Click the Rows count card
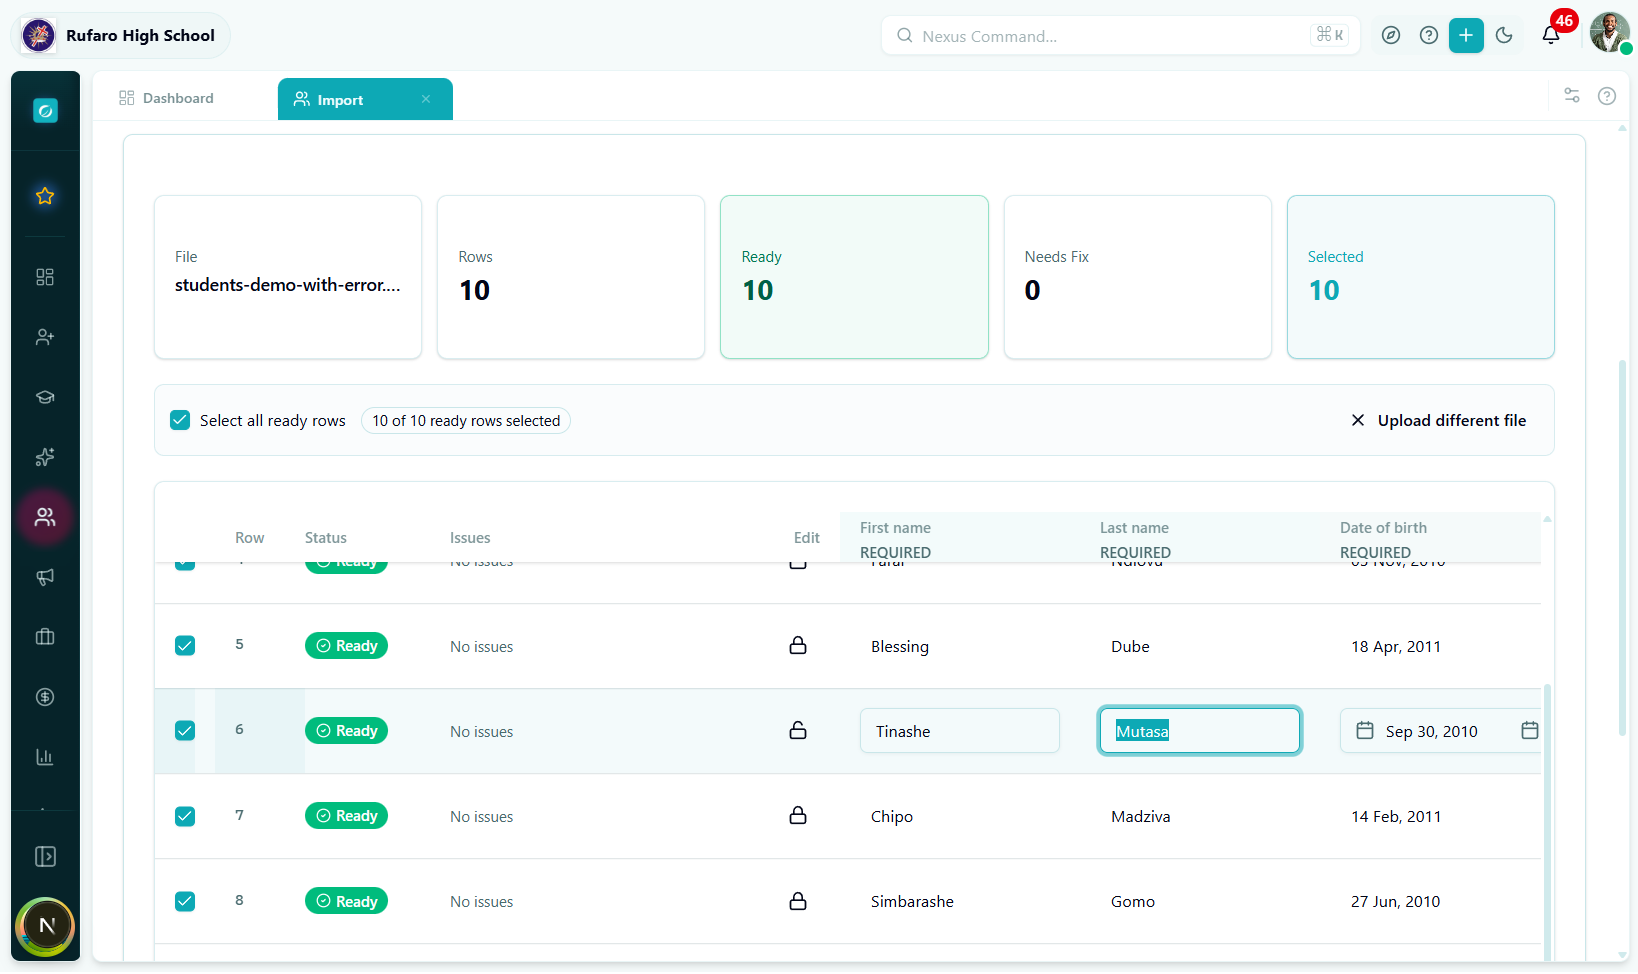 (571, 277)
